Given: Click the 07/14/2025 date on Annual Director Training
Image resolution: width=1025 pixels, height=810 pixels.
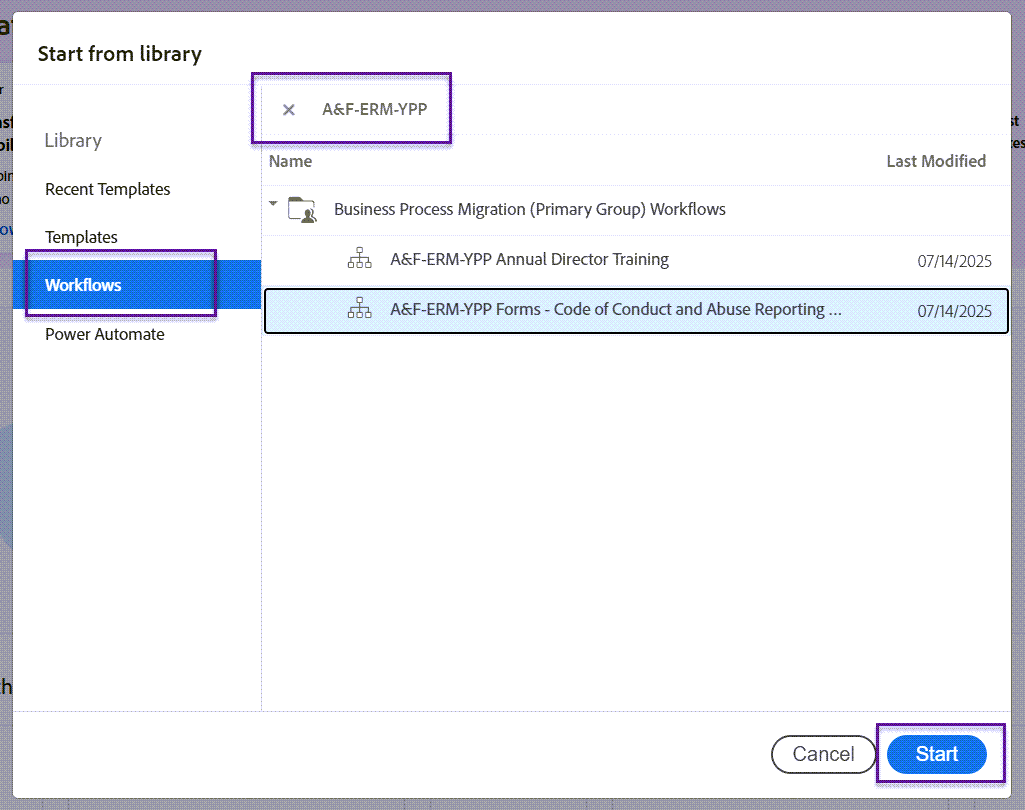Looking at the screenshot, I should 956,259.
